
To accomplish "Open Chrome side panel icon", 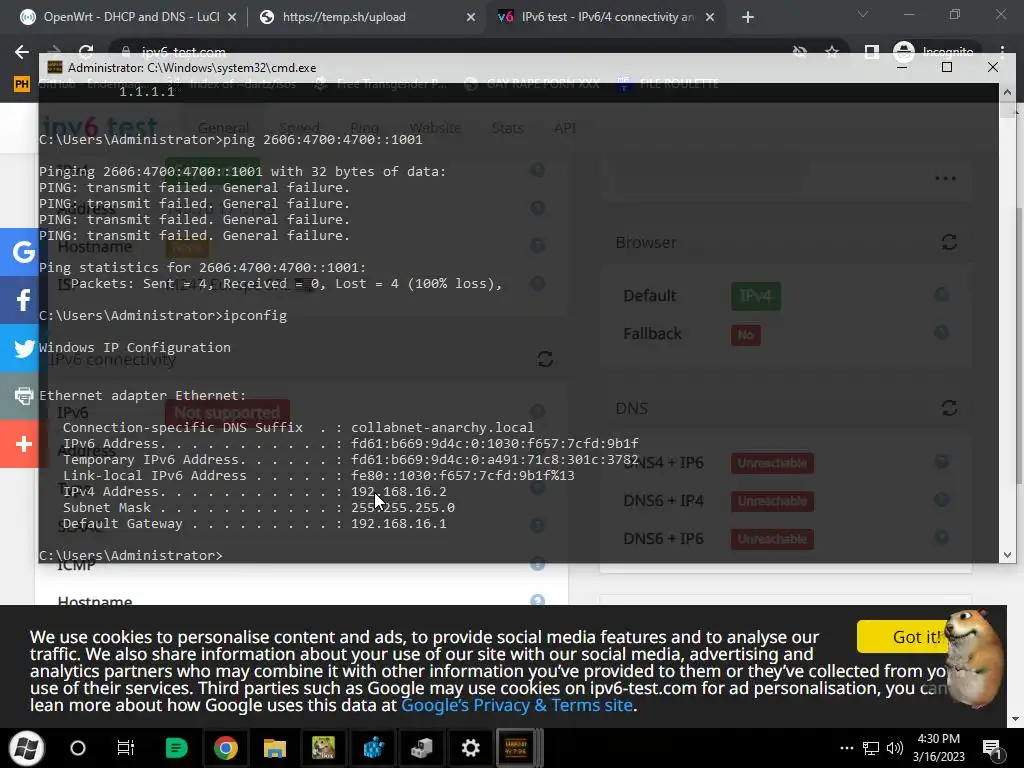I will pyautogui.click(x=871, y=52).
